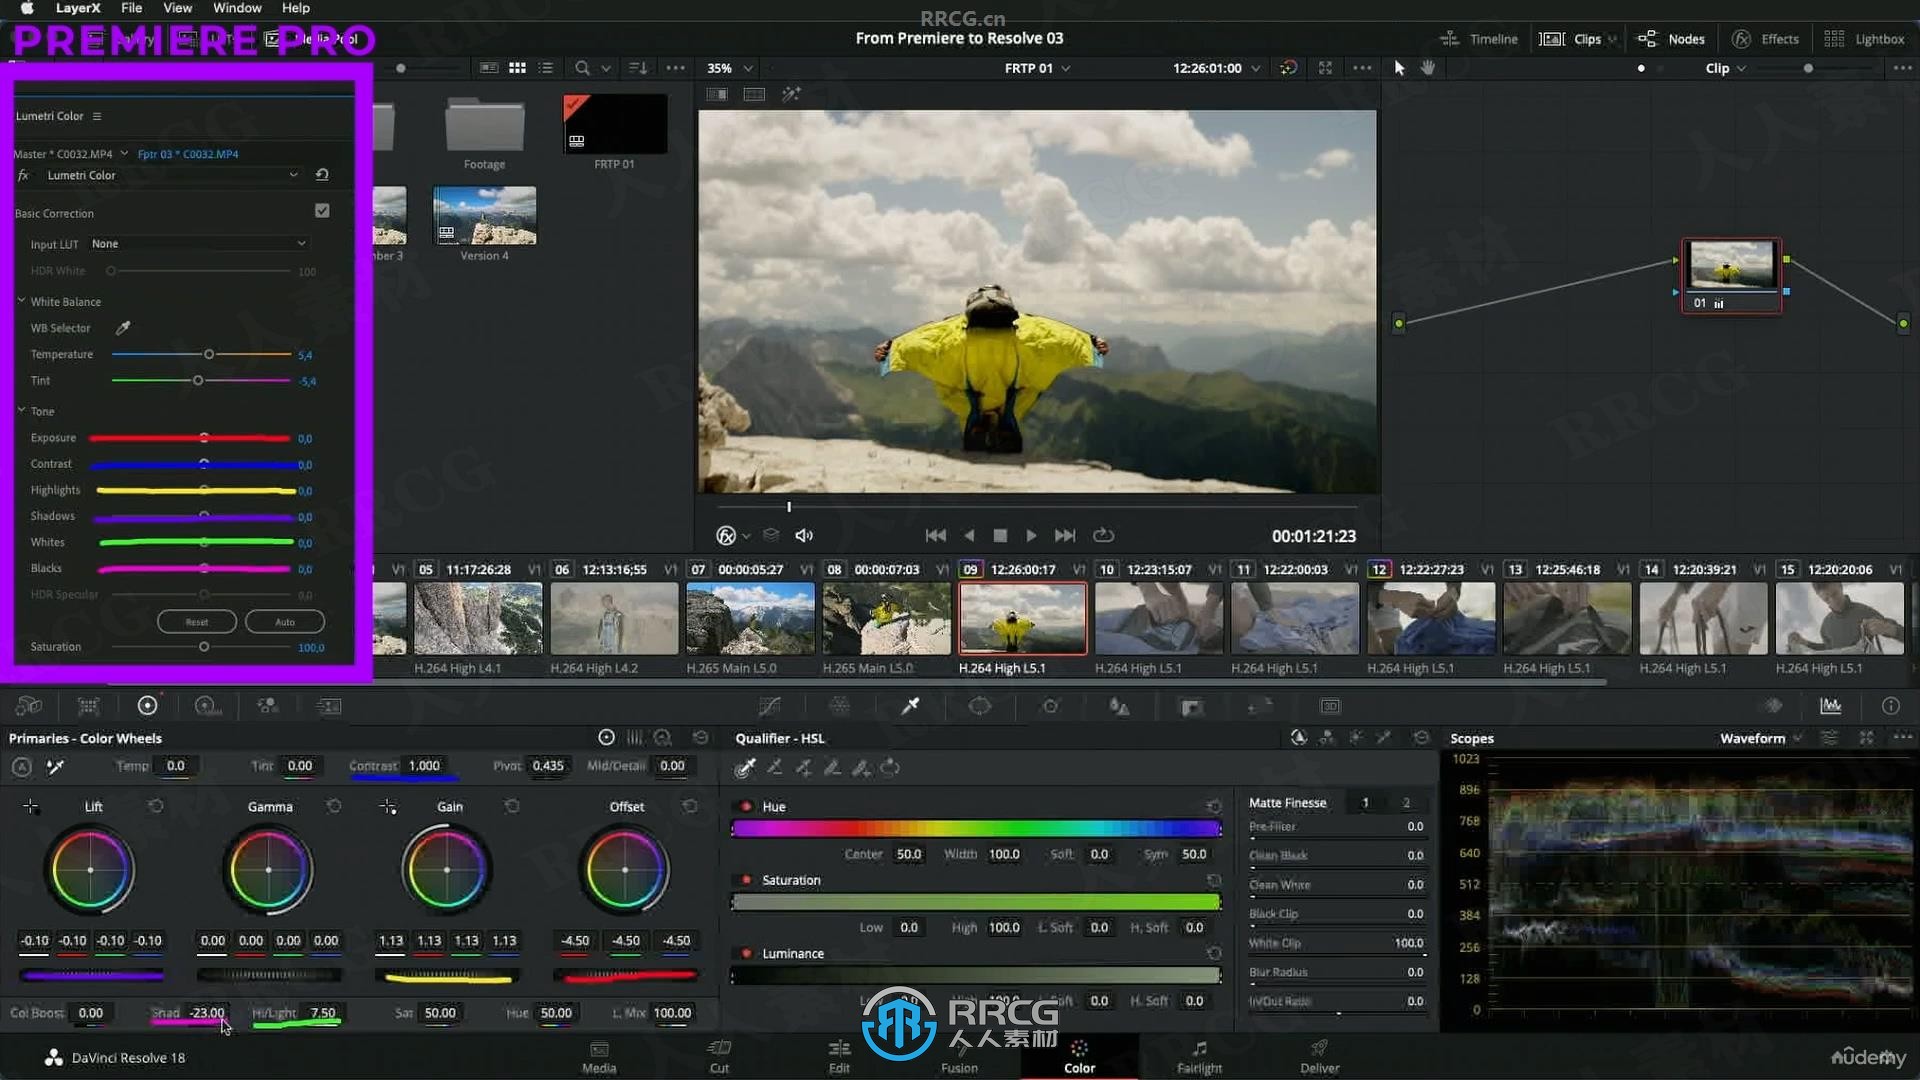Open the 12:26:01:00 timecode dropdown

(x=1216, y=68)
